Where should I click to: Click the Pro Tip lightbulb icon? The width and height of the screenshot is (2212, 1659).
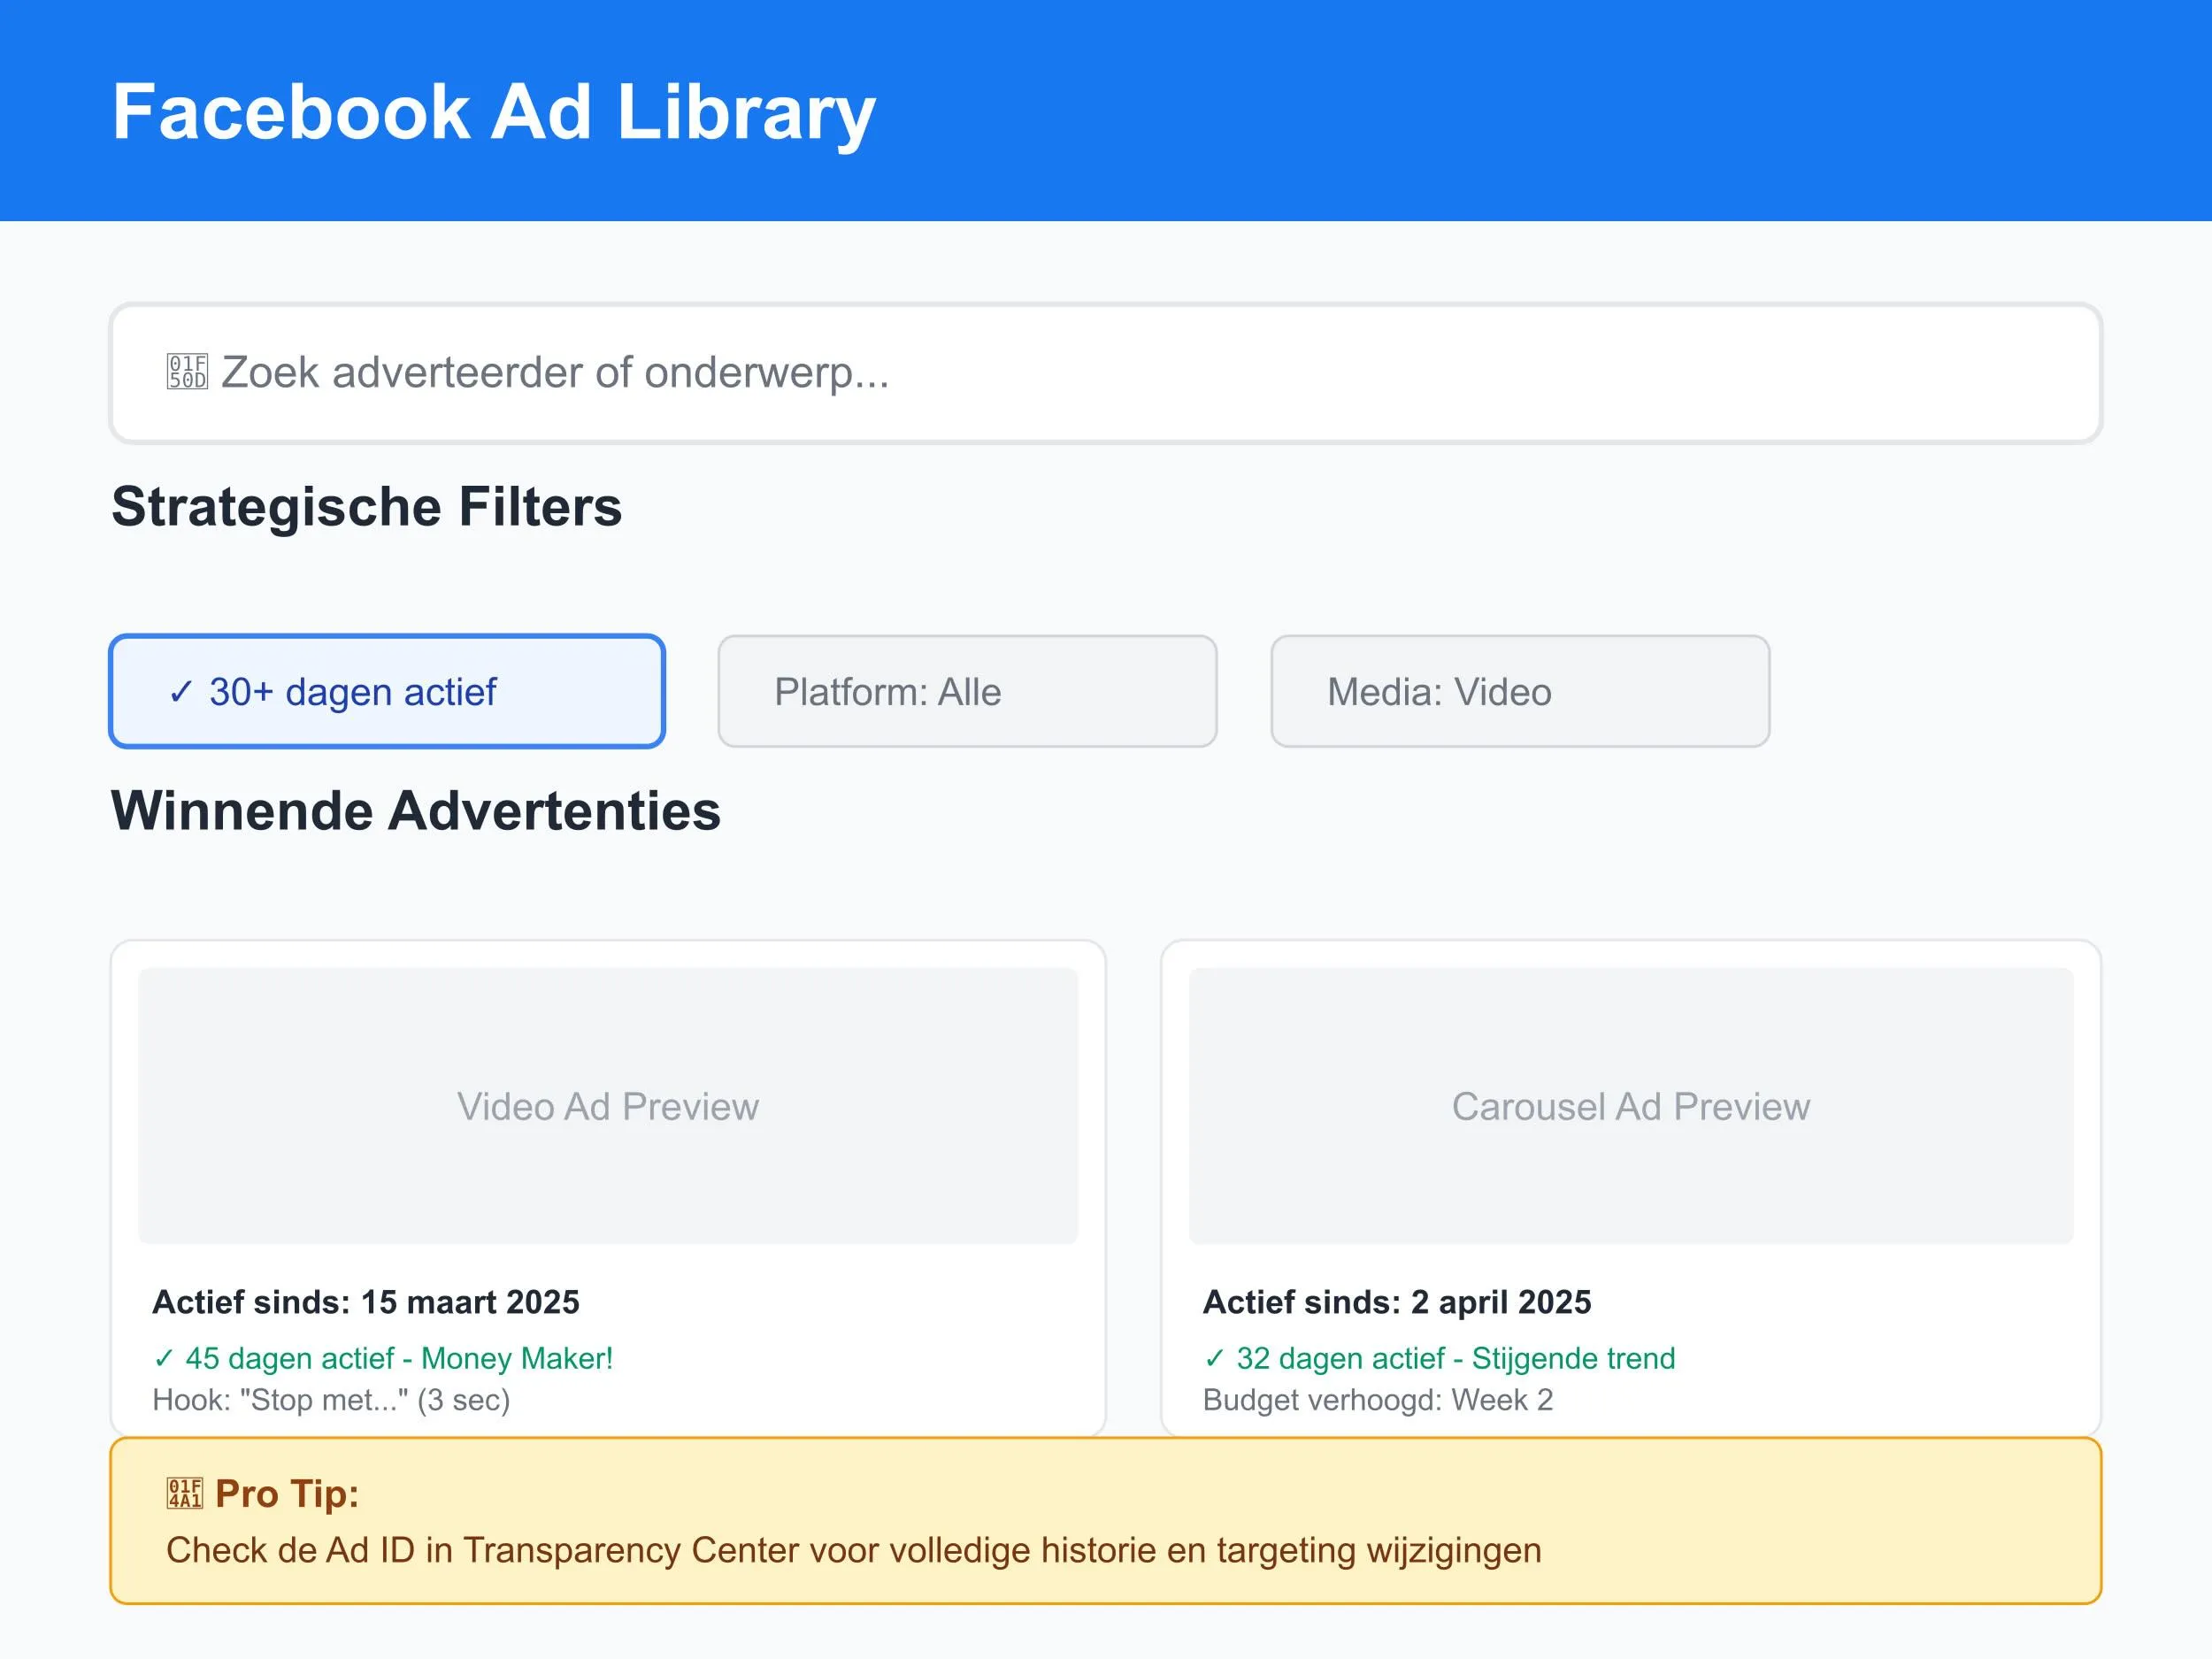tap(186, 1494)
